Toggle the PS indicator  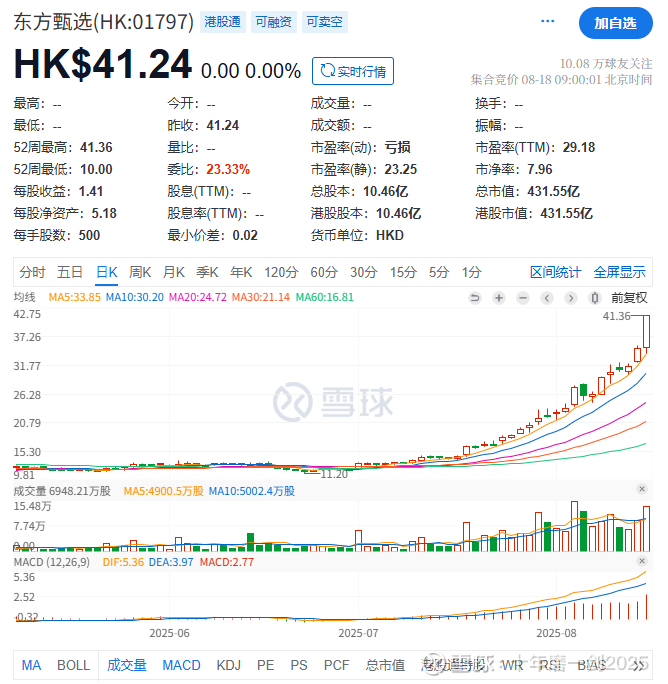click(299, 665)
